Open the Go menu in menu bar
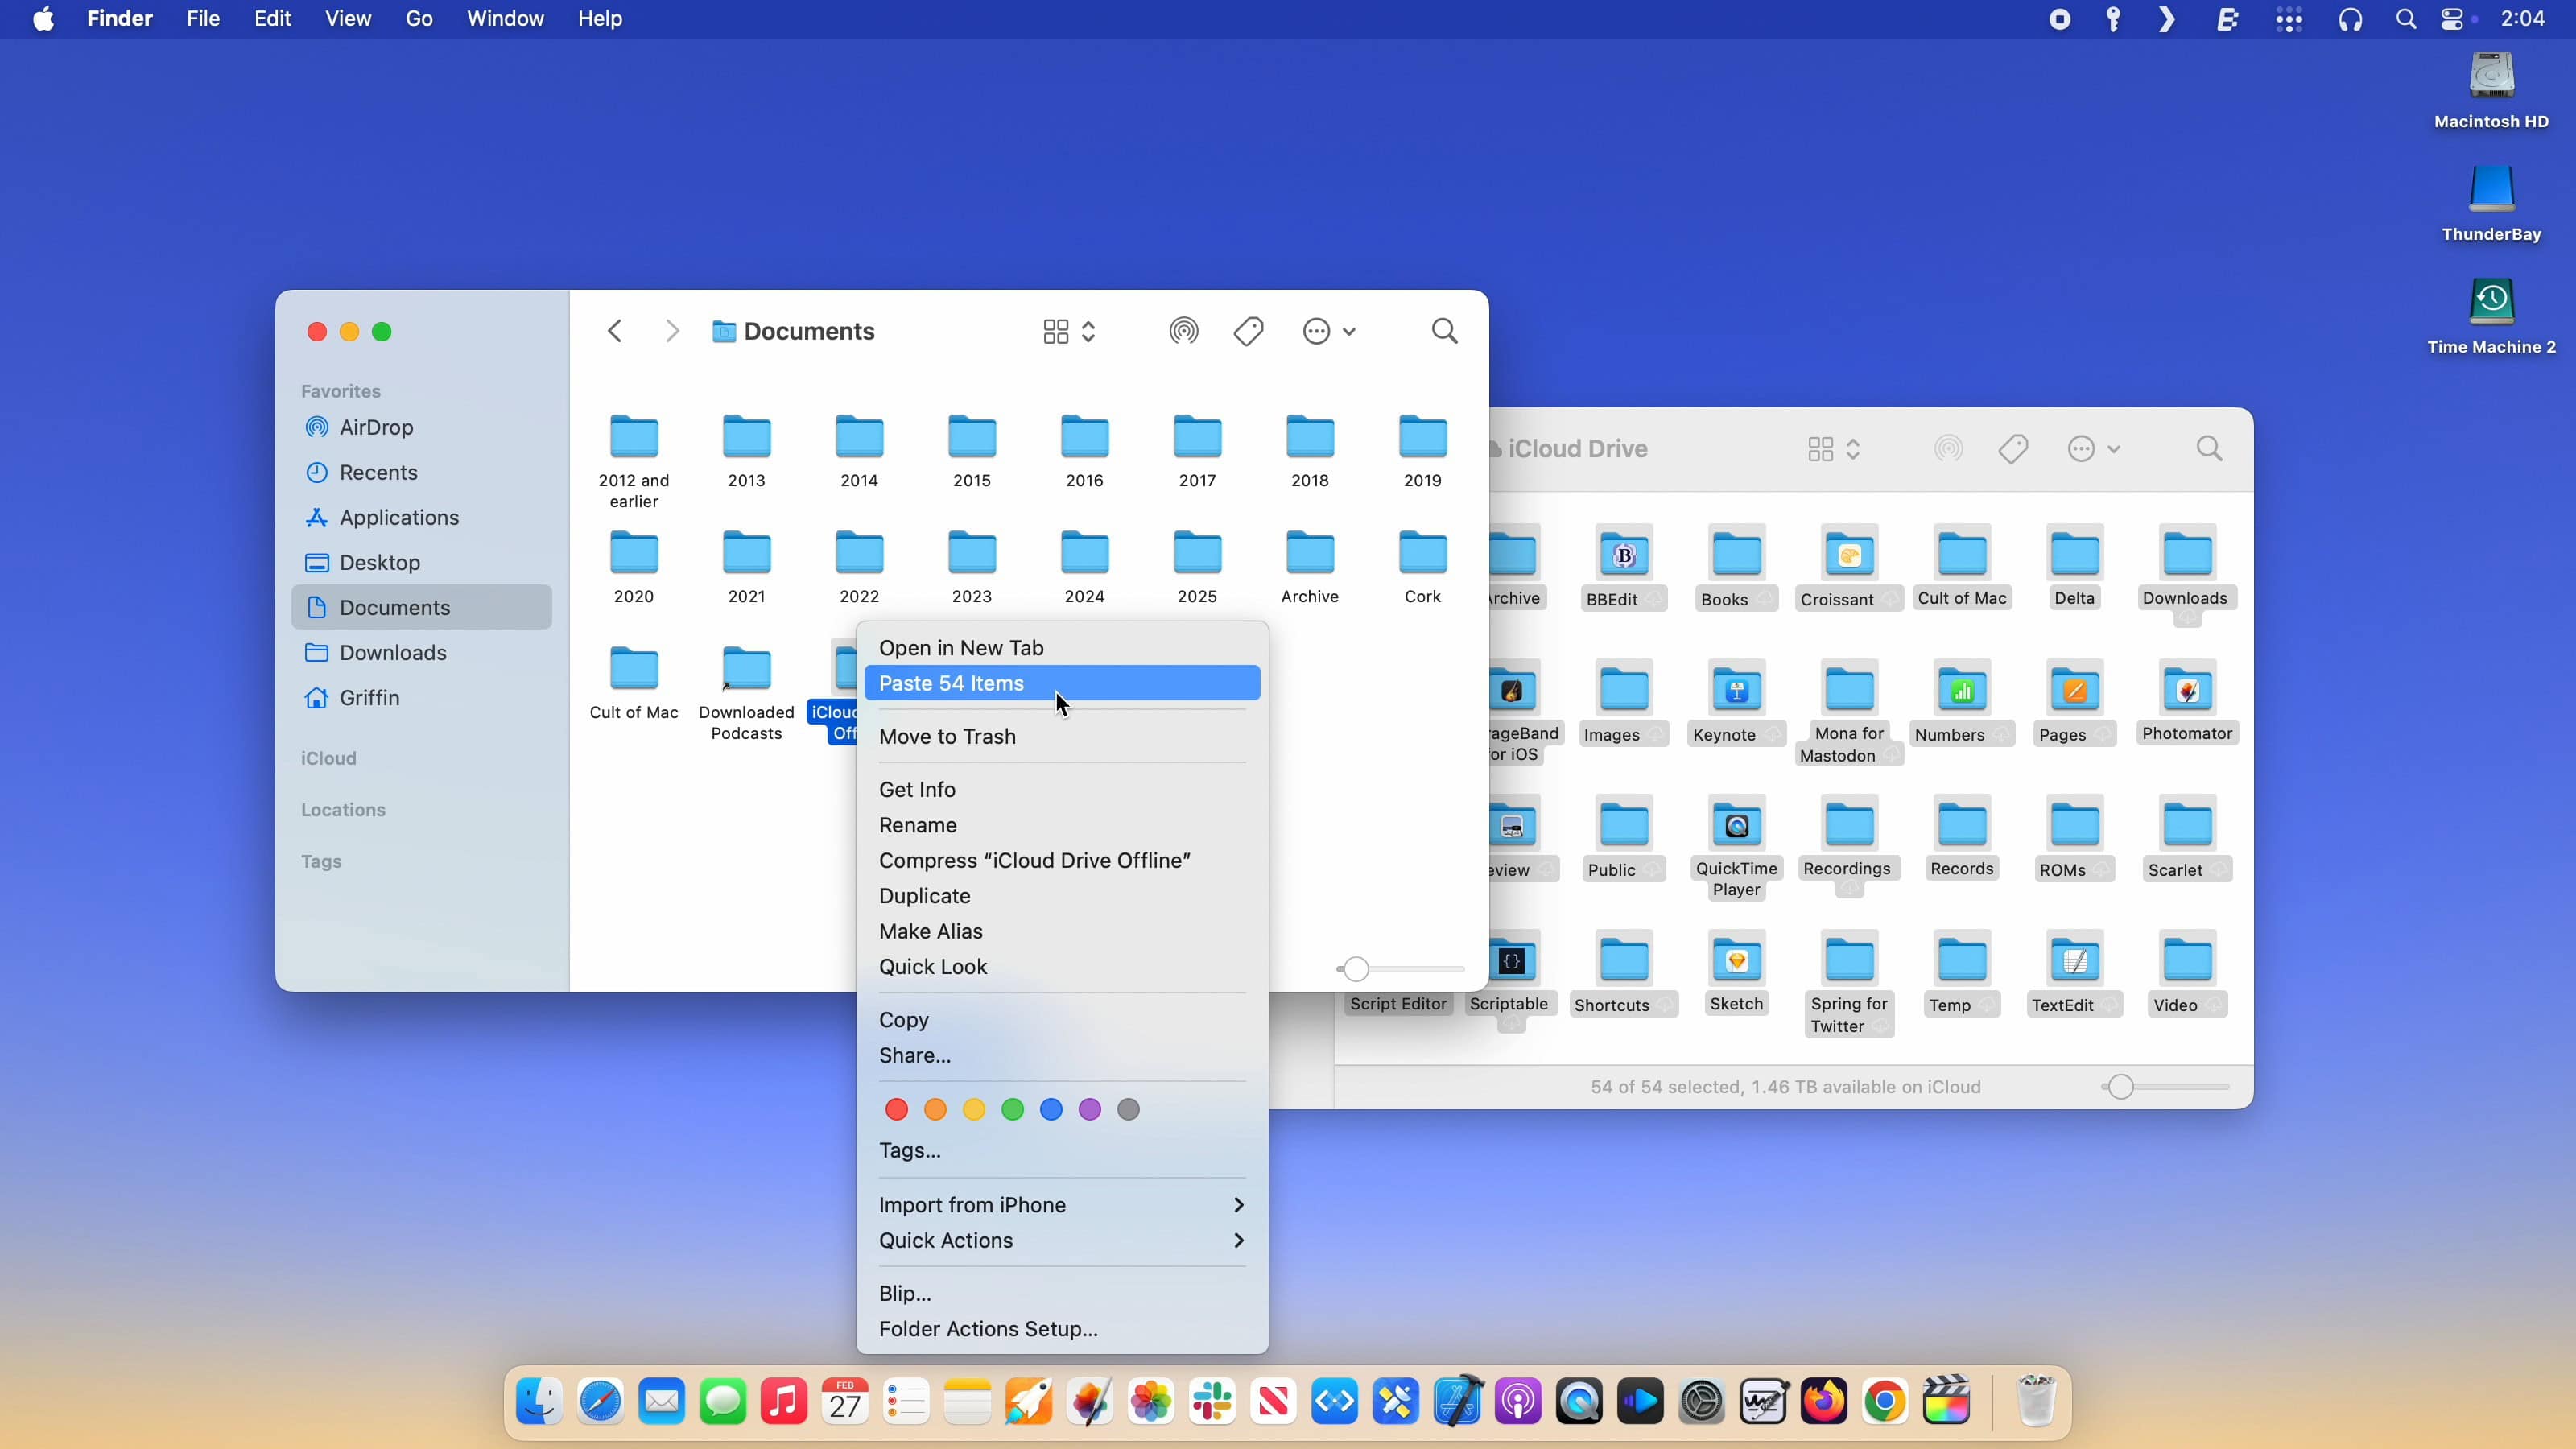This screenshot has height=1449, width=2576. point(419,19)
